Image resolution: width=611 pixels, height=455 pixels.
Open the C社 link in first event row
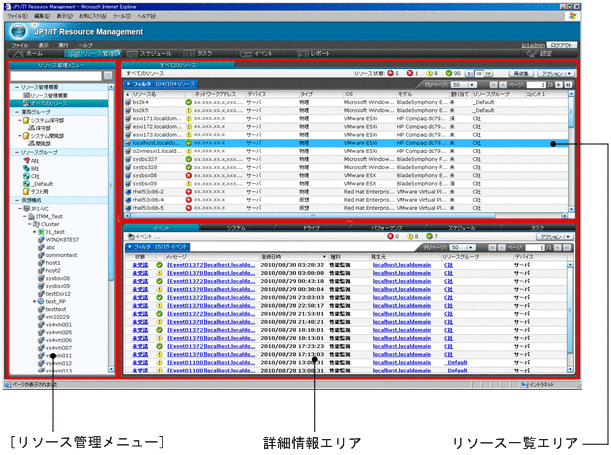pos(448,265)
